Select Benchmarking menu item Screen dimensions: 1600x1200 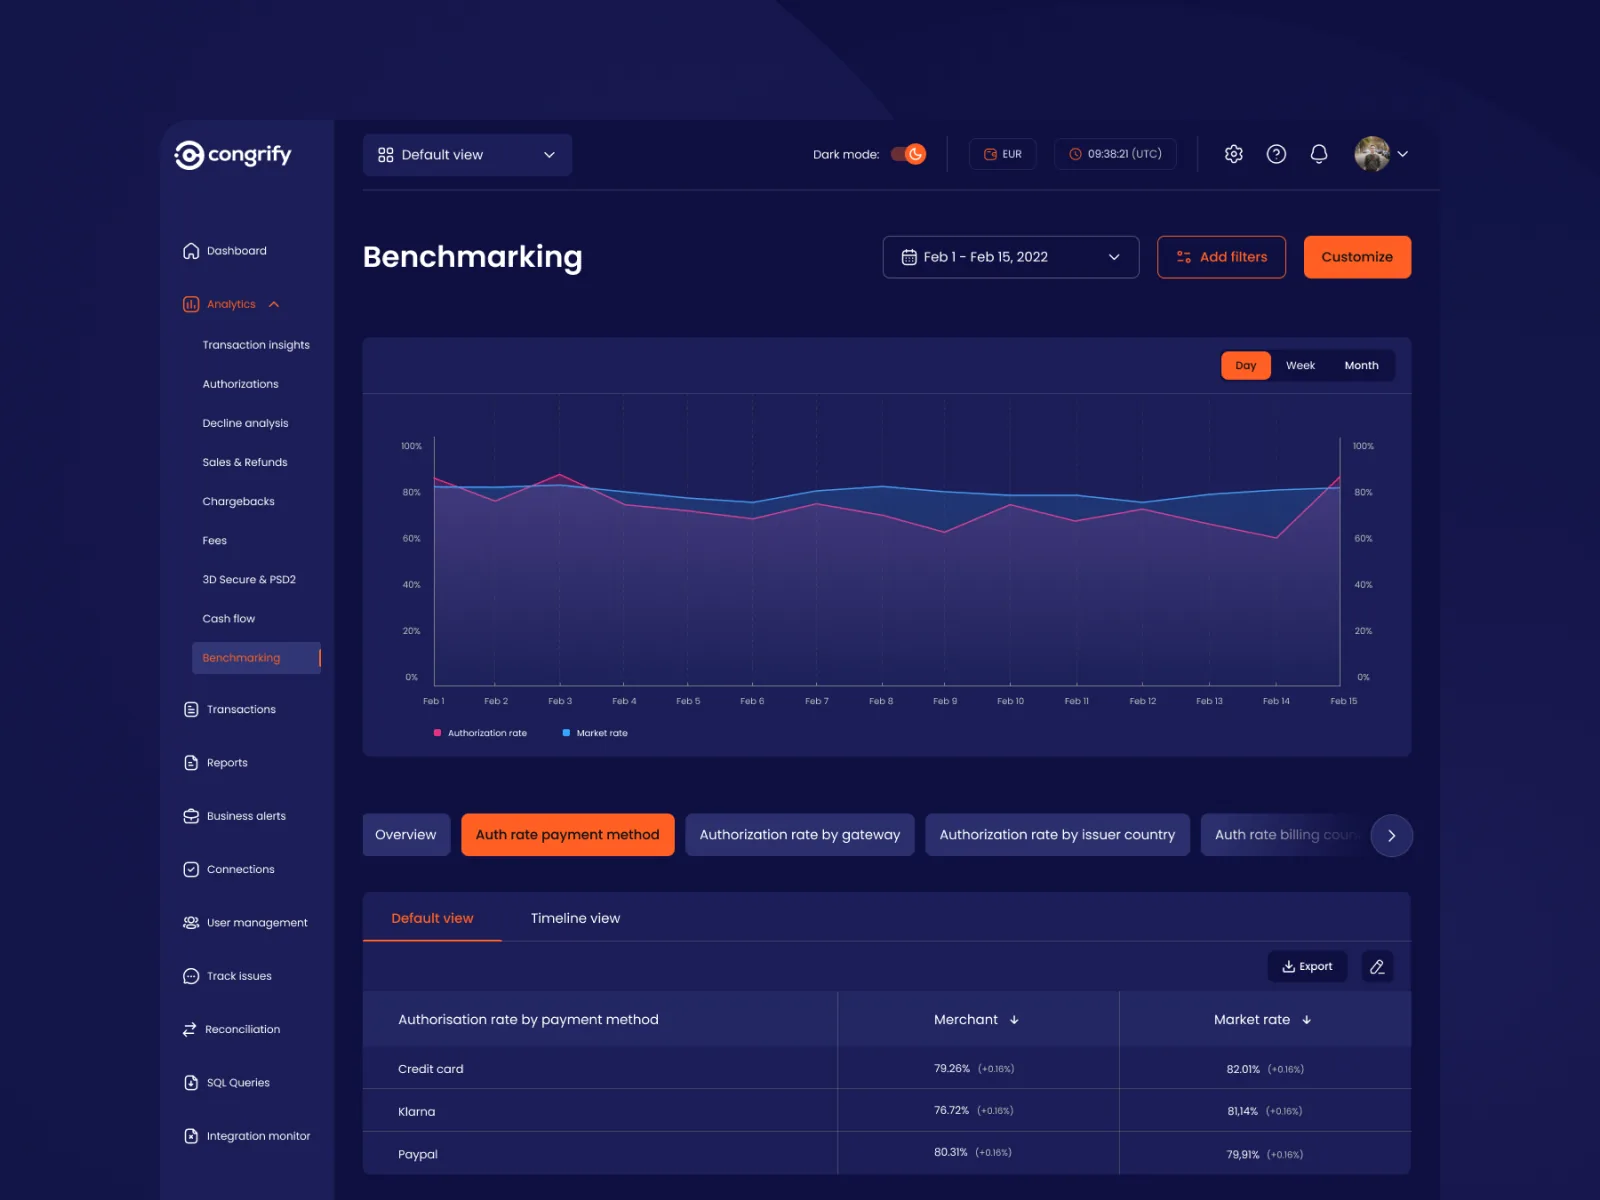tap(256, 658)
